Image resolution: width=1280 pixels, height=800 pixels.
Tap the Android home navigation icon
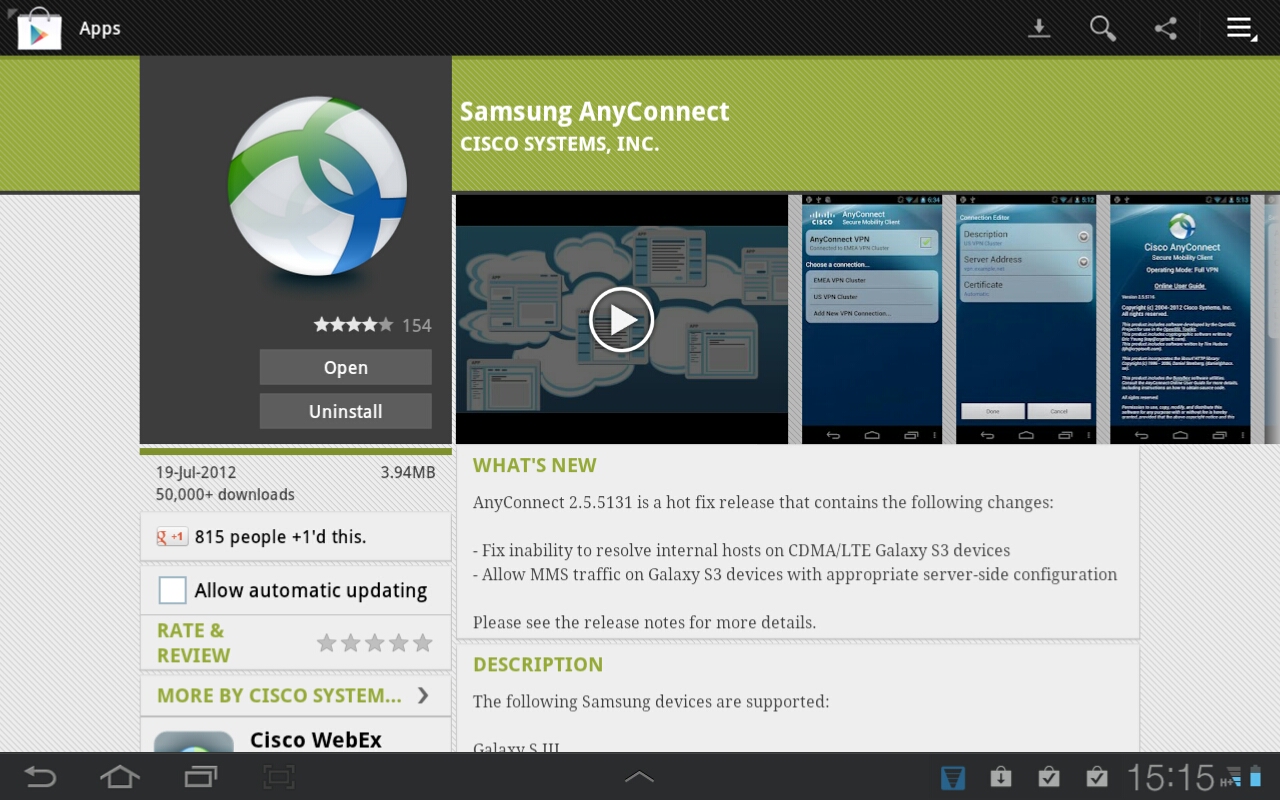tap(119, 776)
